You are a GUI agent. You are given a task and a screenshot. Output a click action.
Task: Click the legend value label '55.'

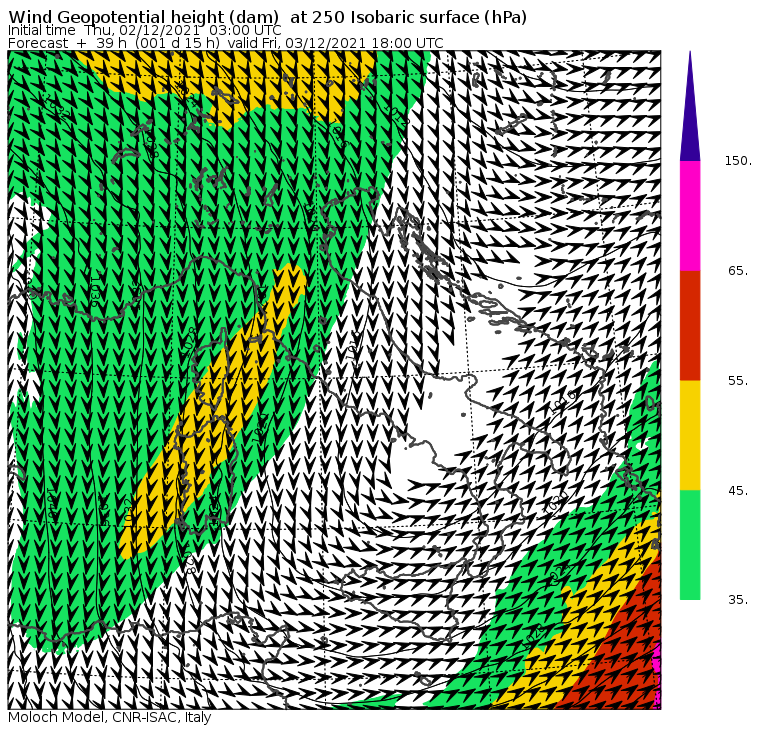pos(738,381)
